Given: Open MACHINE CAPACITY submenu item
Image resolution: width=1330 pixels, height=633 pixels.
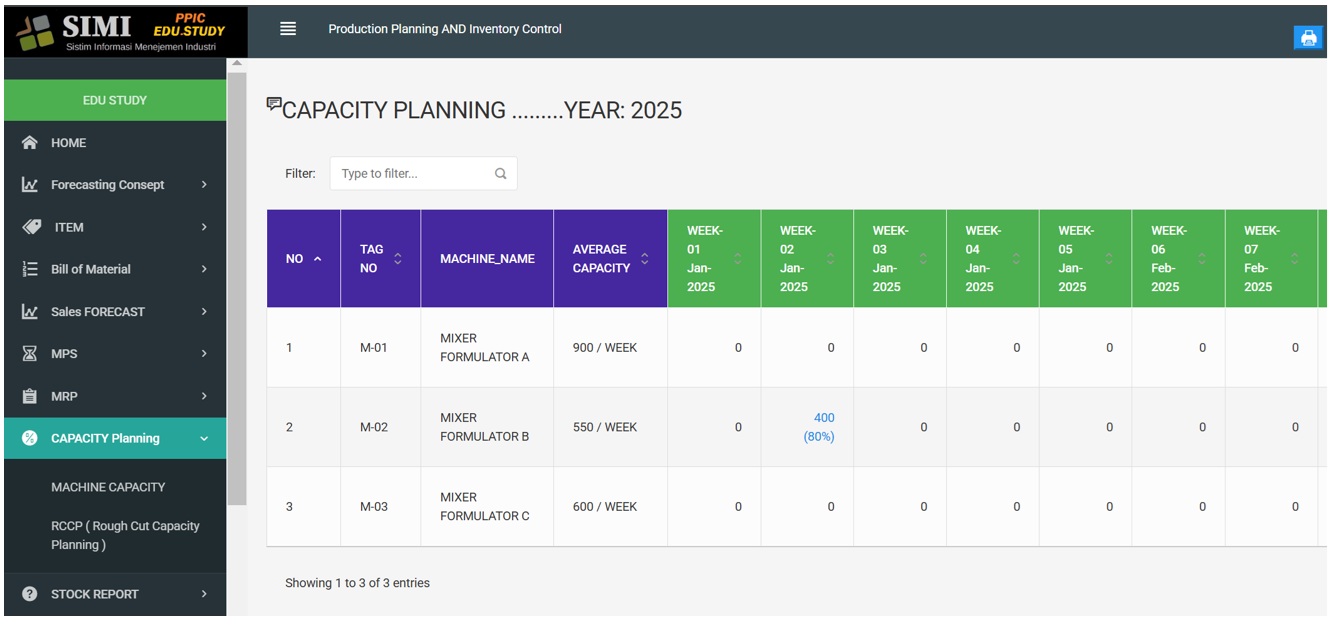Looking at the screenshot, I should pyautogui.click(x=108, y=487).
